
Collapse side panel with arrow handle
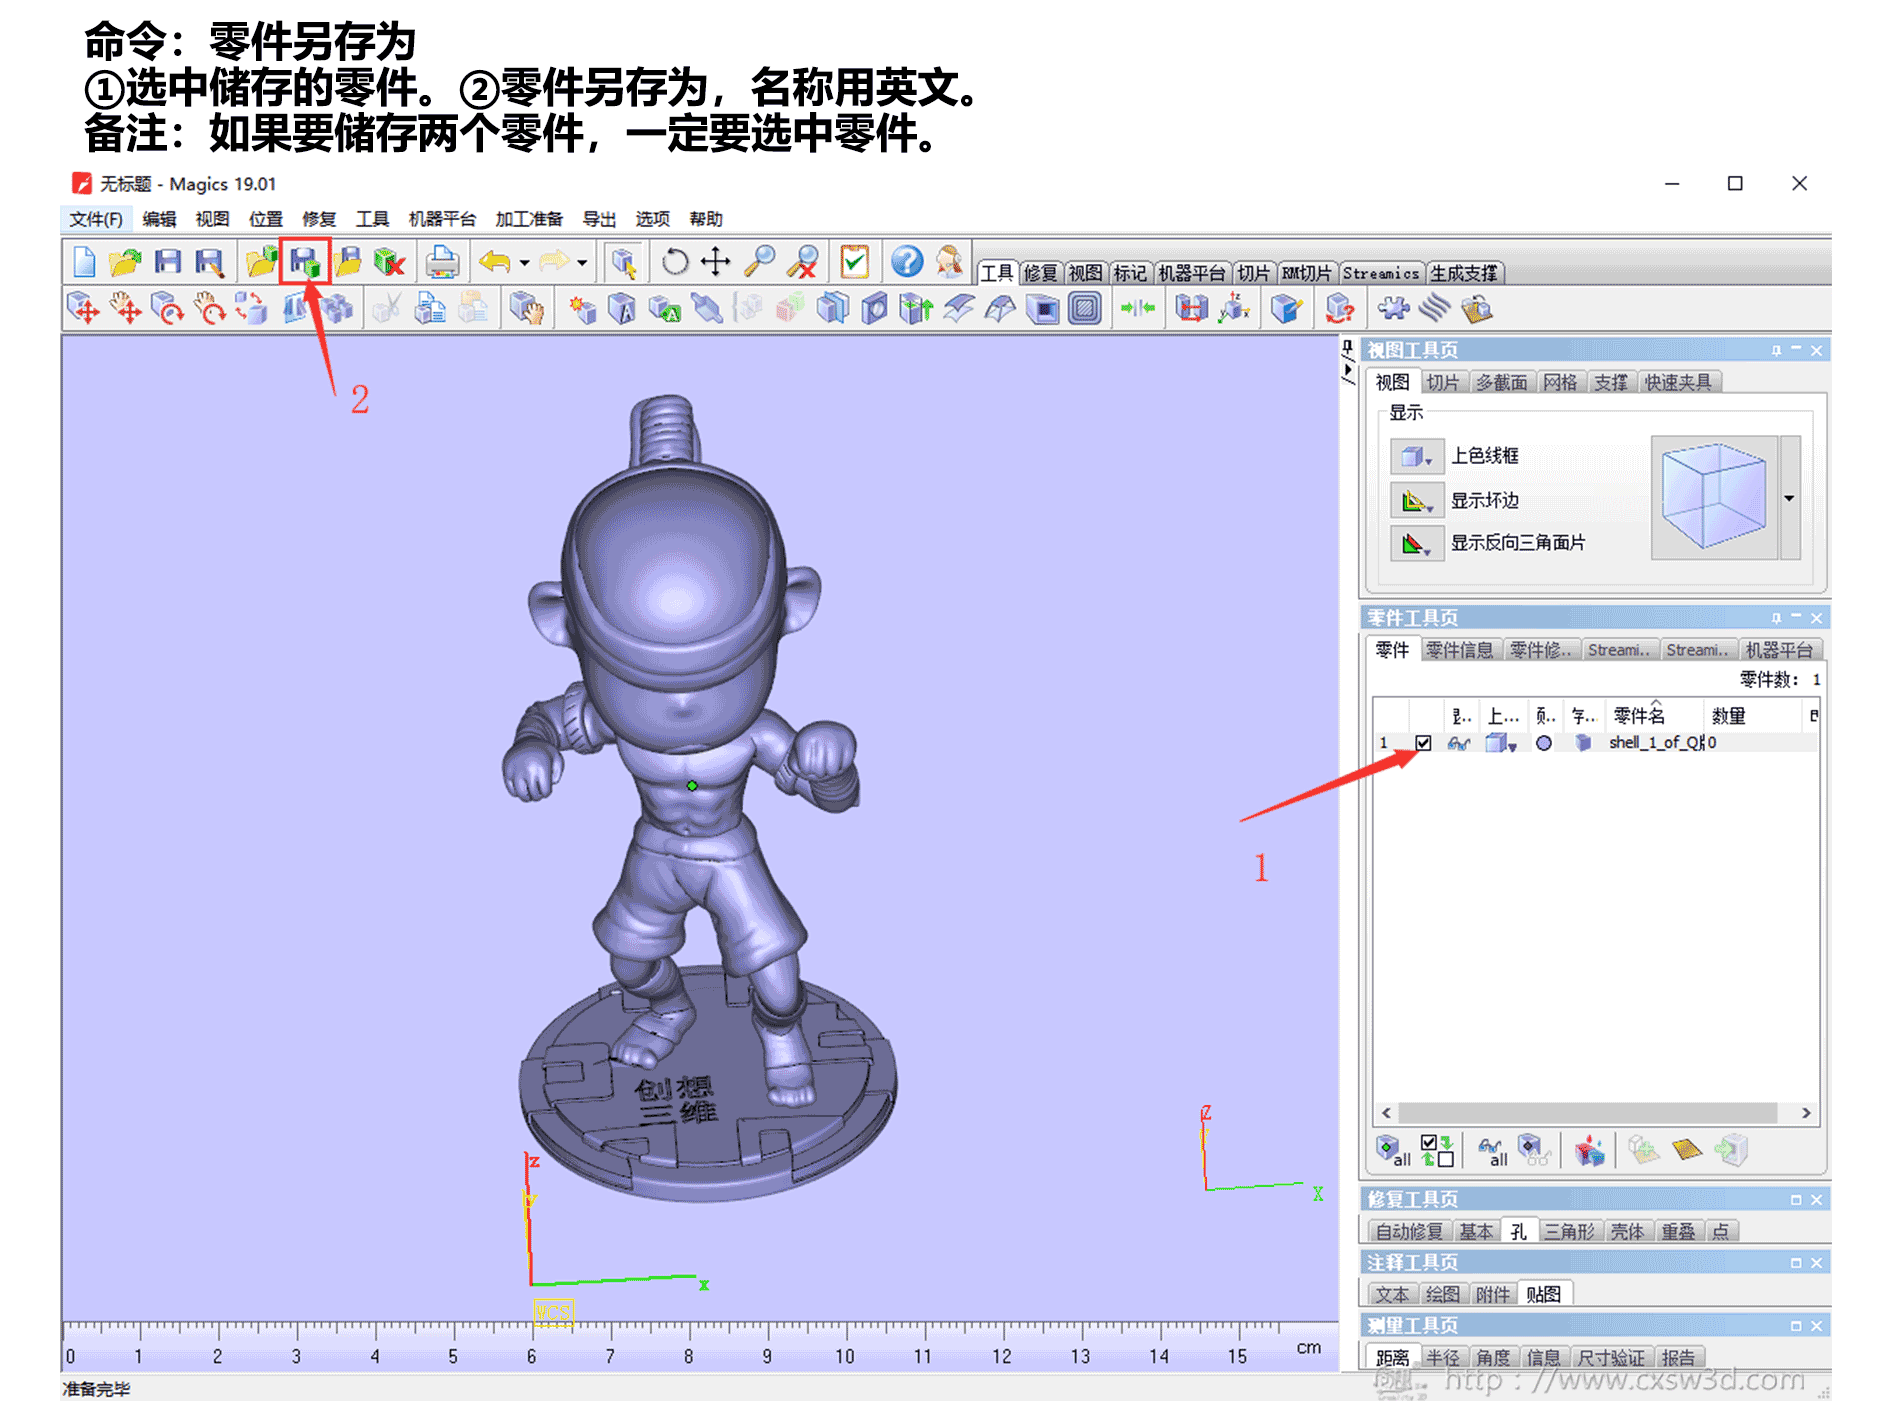pos(1348,369)
